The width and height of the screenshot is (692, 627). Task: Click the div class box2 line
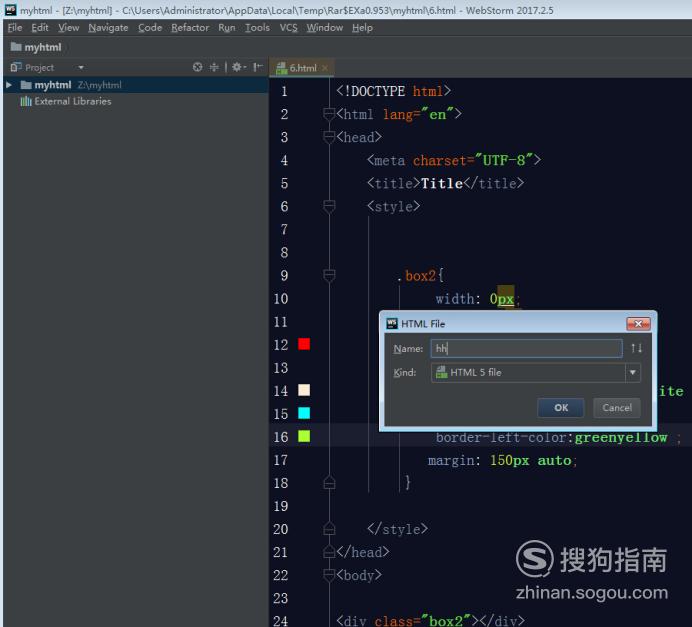[430, 621]
